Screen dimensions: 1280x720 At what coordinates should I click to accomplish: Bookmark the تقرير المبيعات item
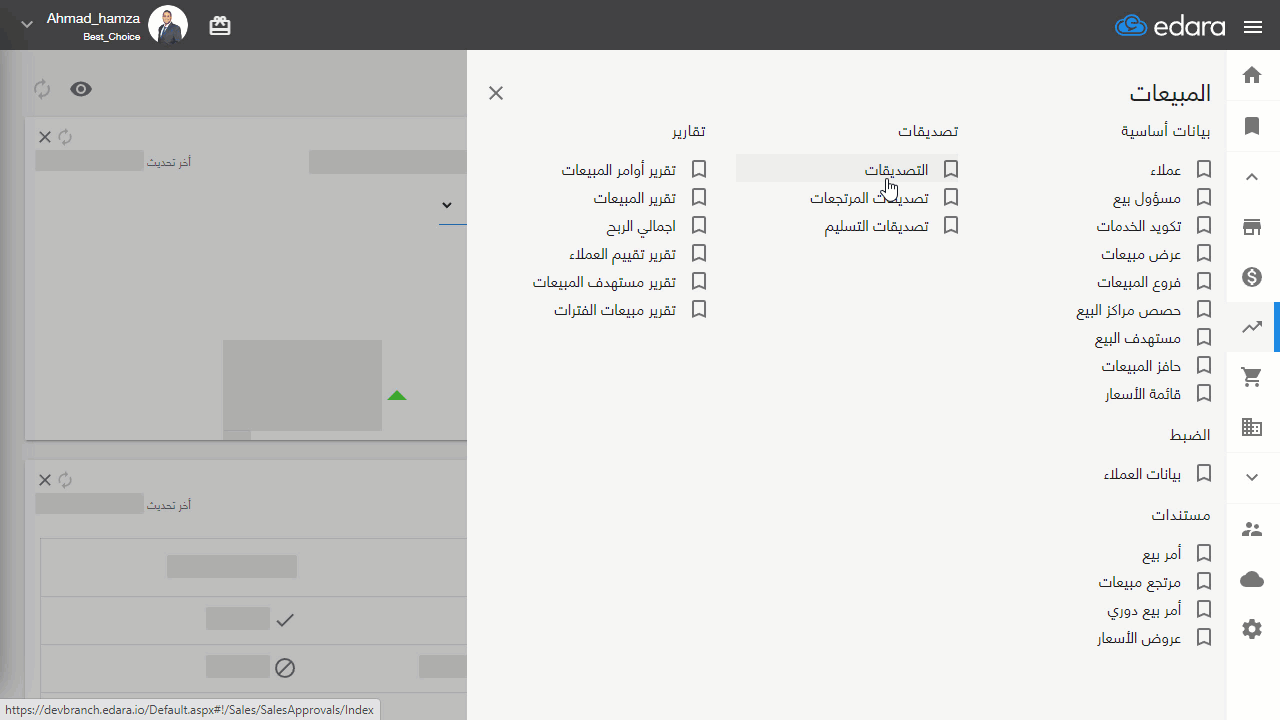(699, 198)
